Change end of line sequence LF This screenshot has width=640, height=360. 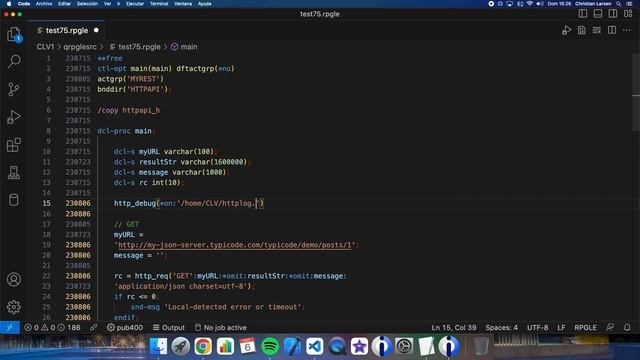tap(561, 327)
